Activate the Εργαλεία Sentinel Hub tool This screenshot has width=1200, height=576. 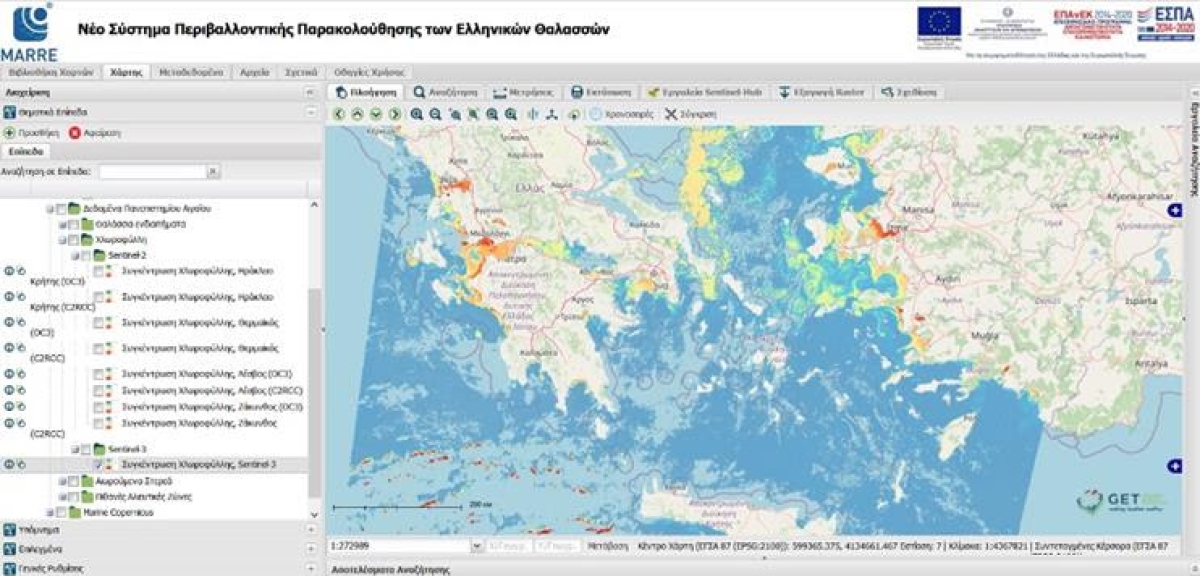(x=707, y=90)
